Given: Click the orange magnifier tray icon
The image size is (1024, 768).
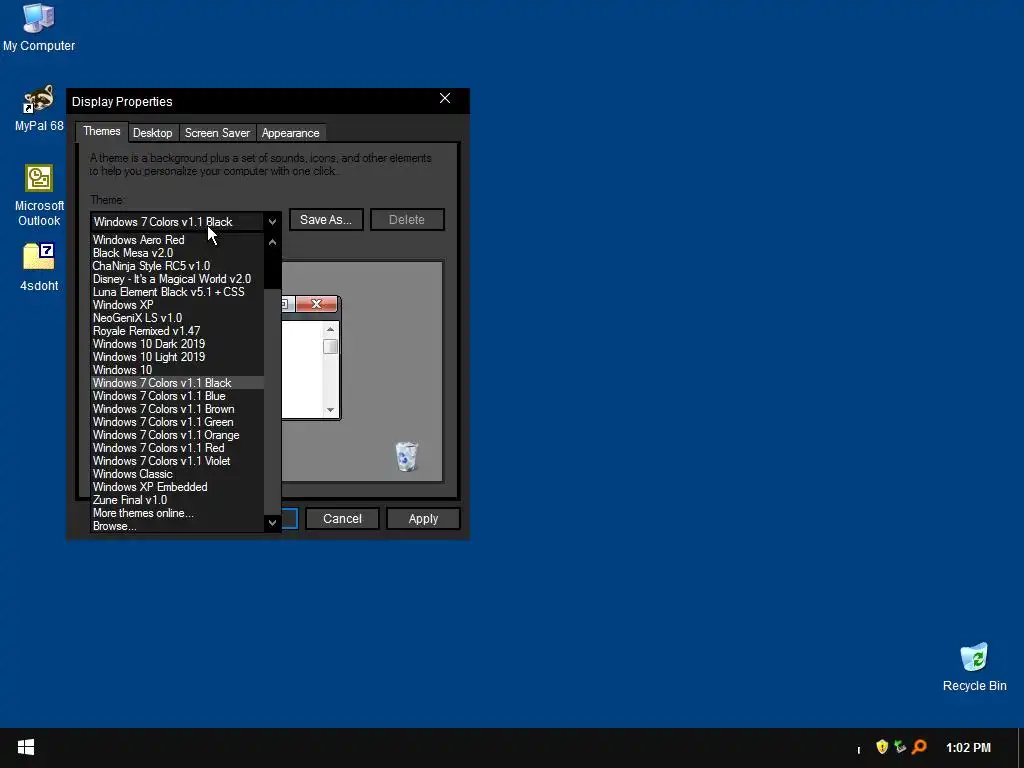Looking at the screenshot, I should (919, 746).
